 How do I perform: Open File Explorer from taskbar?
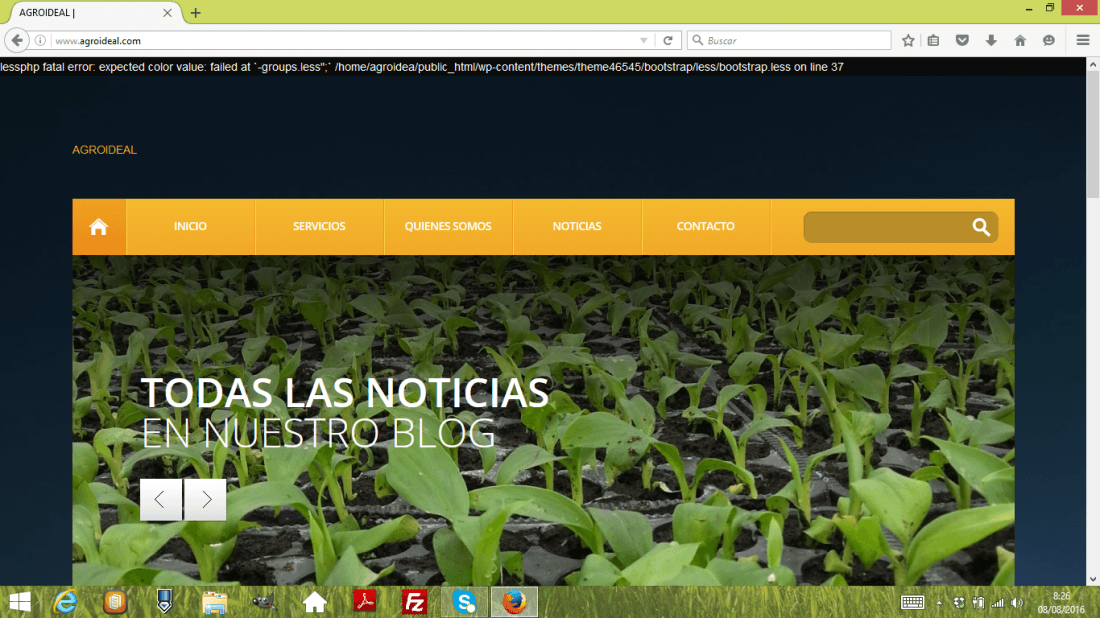pos(215,602)
